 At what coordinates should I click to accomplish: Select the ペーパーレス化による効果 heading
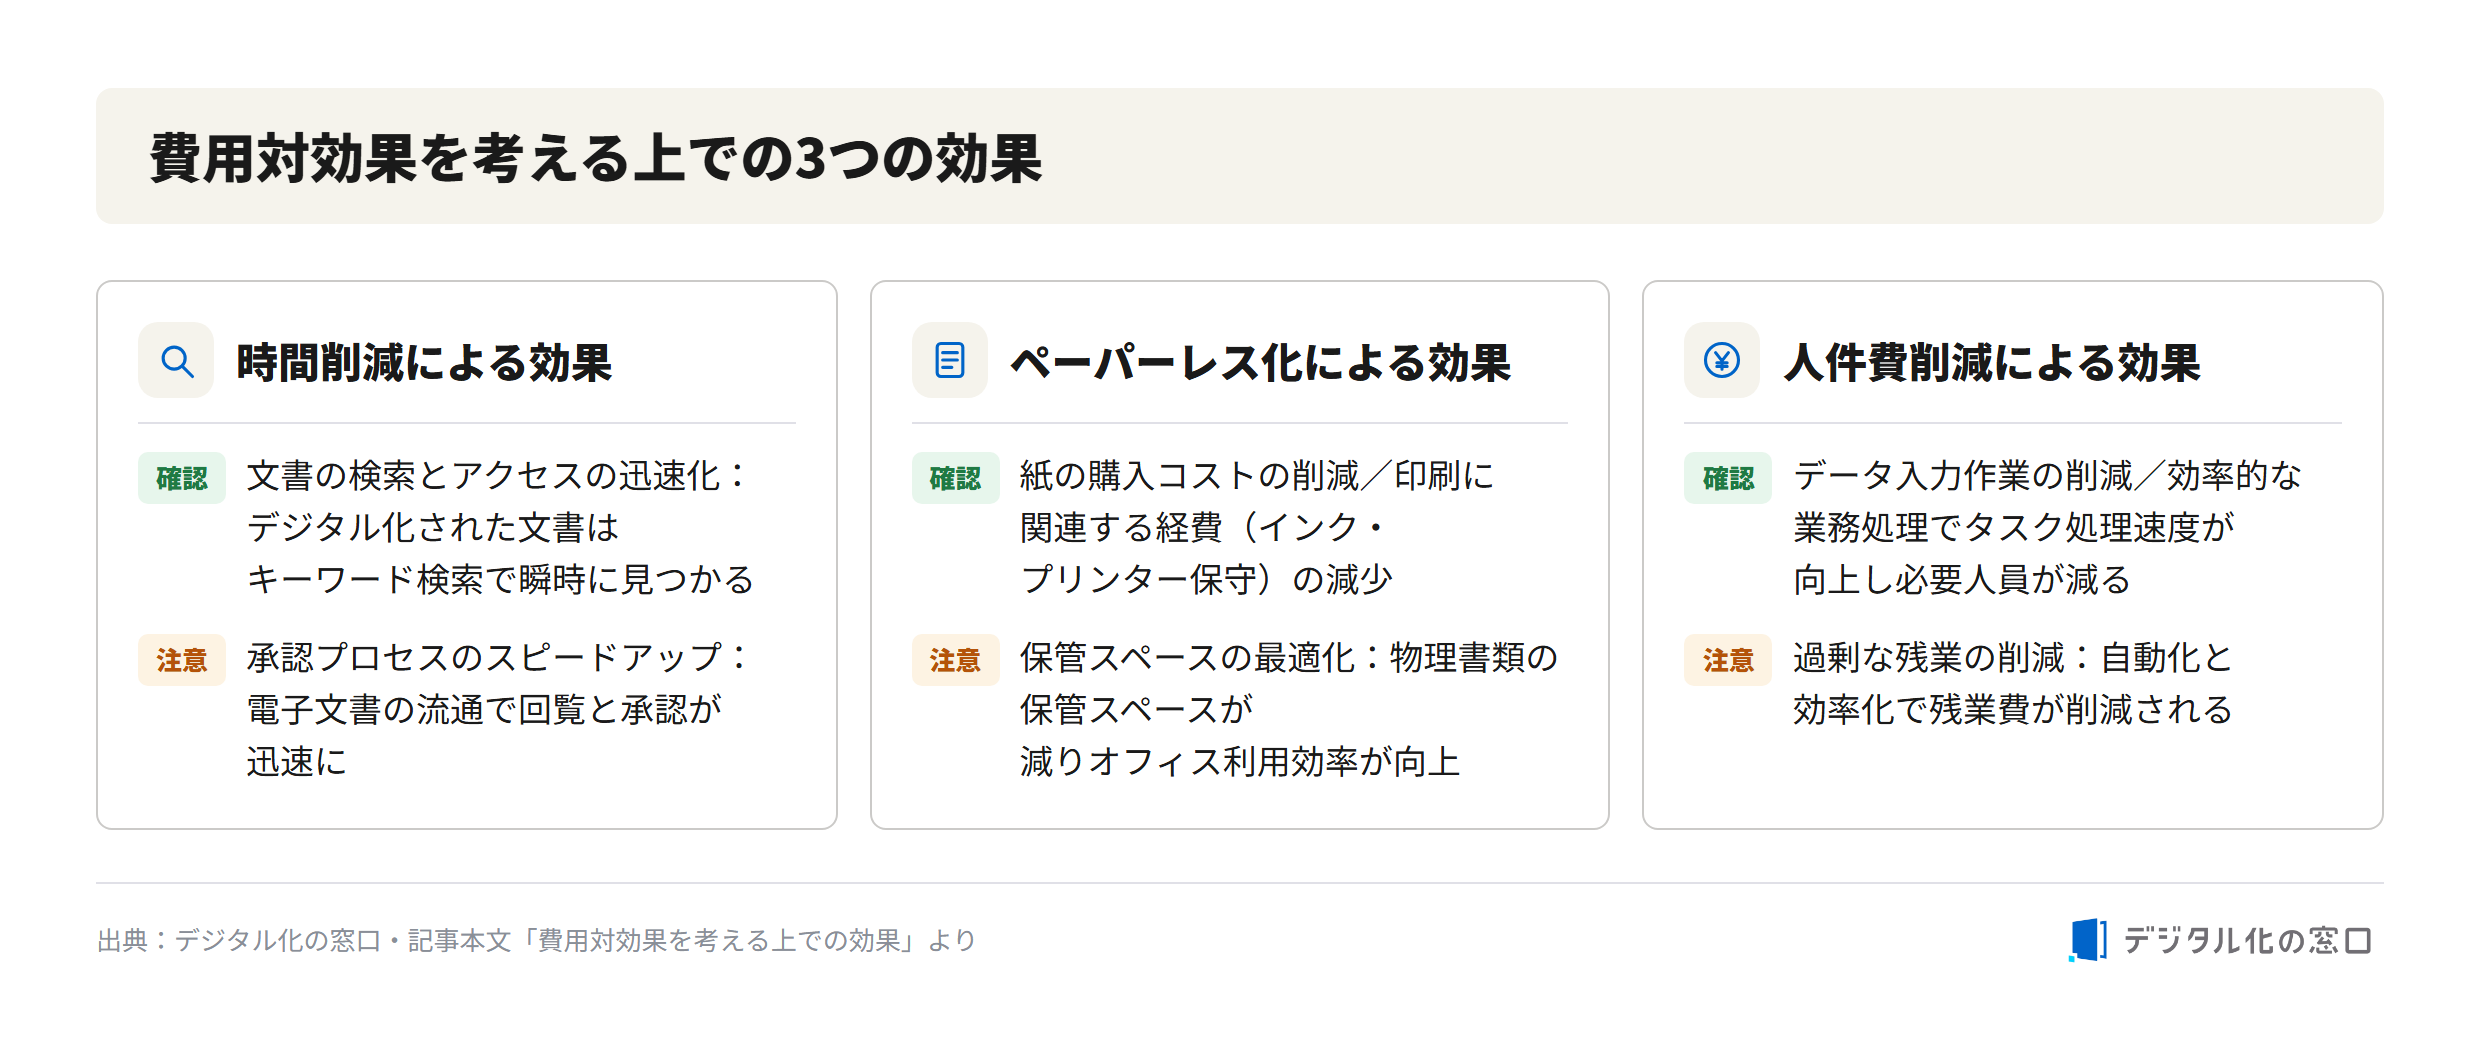point(1260,362)
